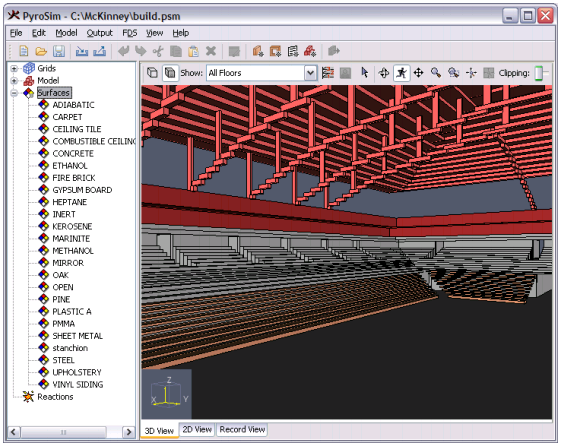Click the tree panel right scroll arrow
Screen dimensions: 561x445
[128, 432]
